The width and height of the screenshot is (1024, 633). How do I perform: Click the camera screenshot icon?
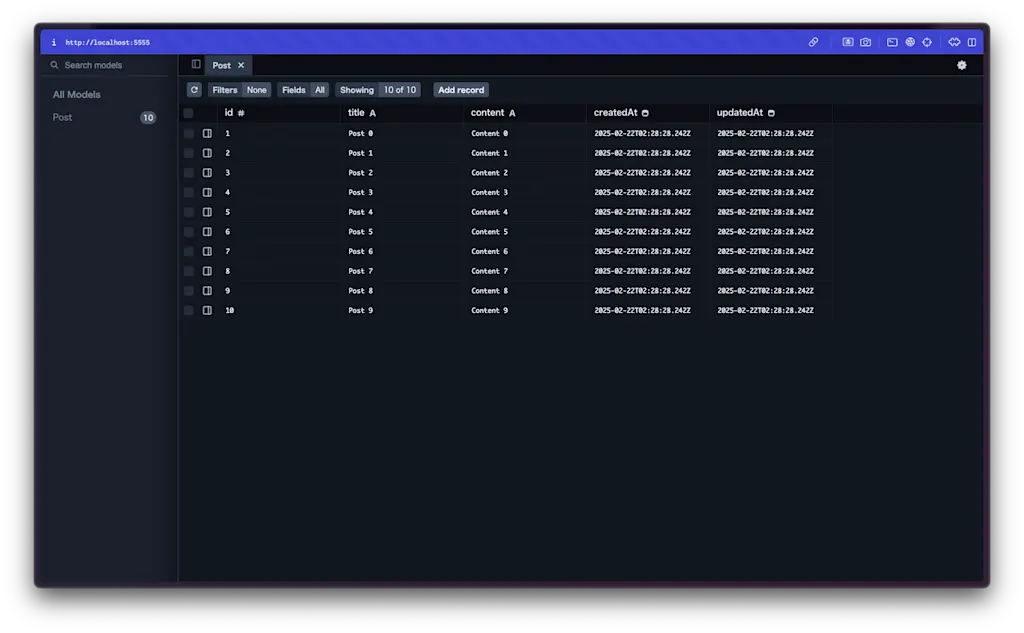click(x=865, y=42)
